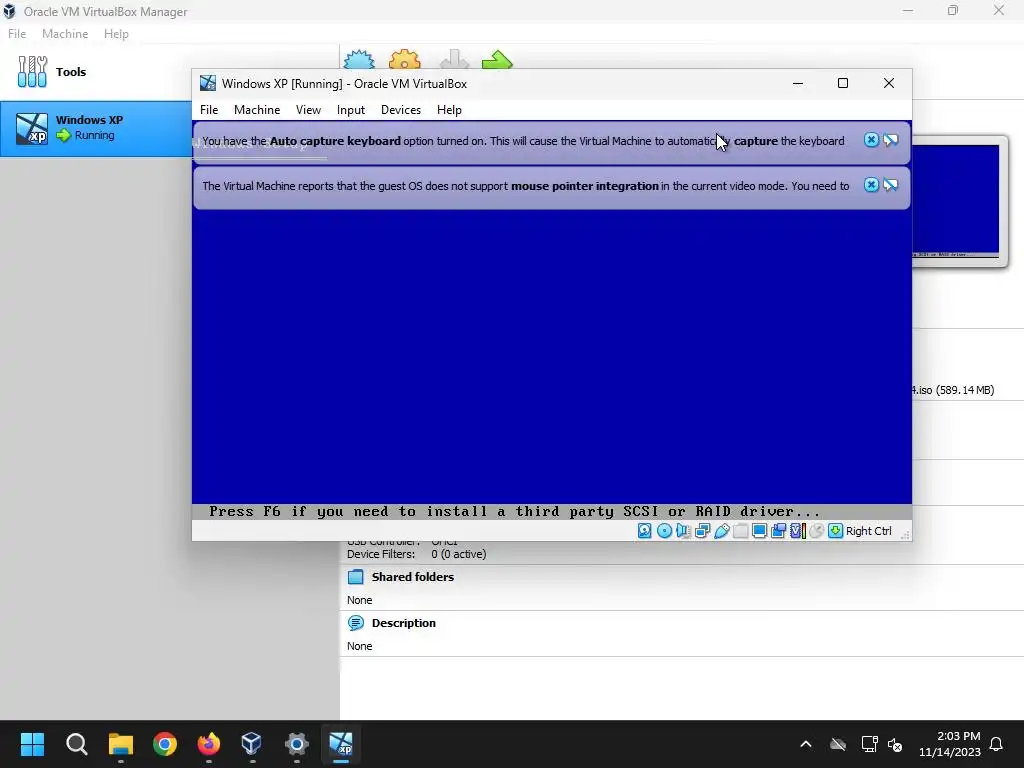Click the Settings gear toolbar icon in Manager
The width and height of the screenshot is (1024, 768).
[x=405, y=59]
